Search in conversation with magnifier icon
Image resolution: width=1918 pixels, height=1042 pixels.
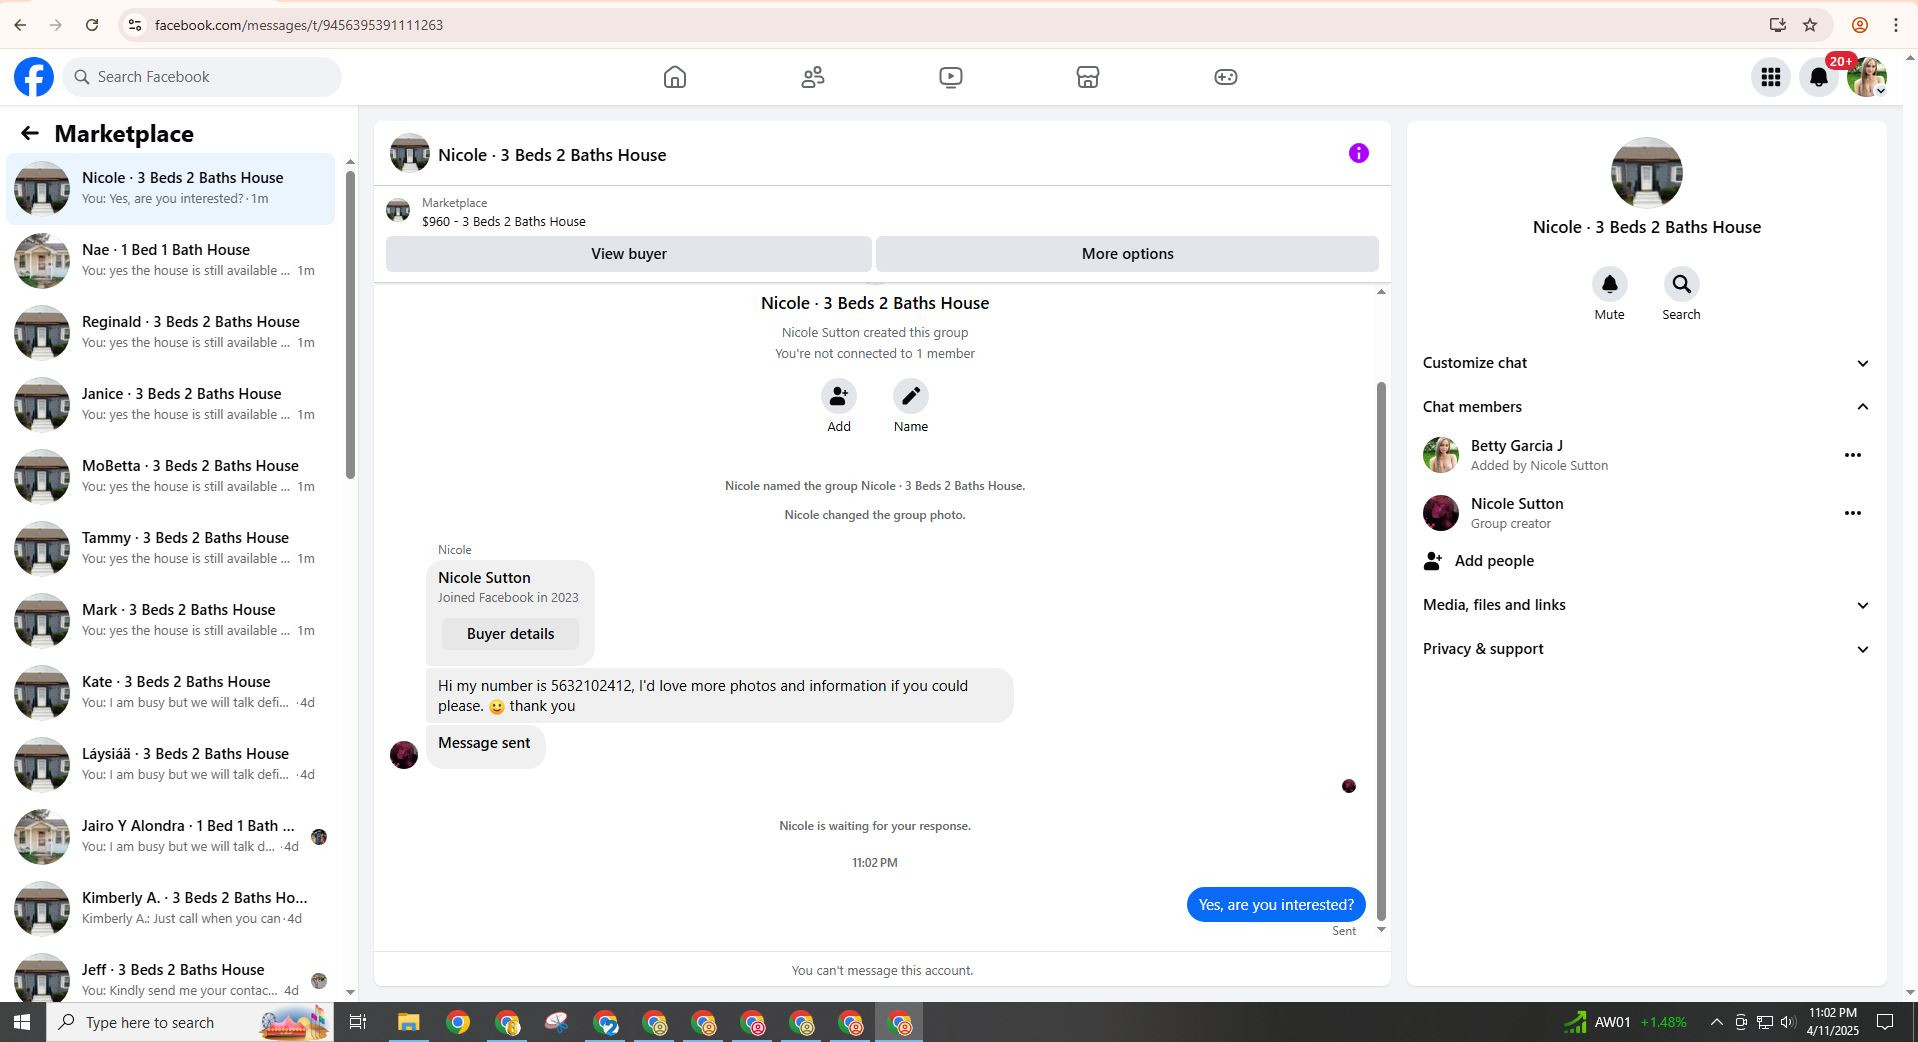pos(1682,284)
